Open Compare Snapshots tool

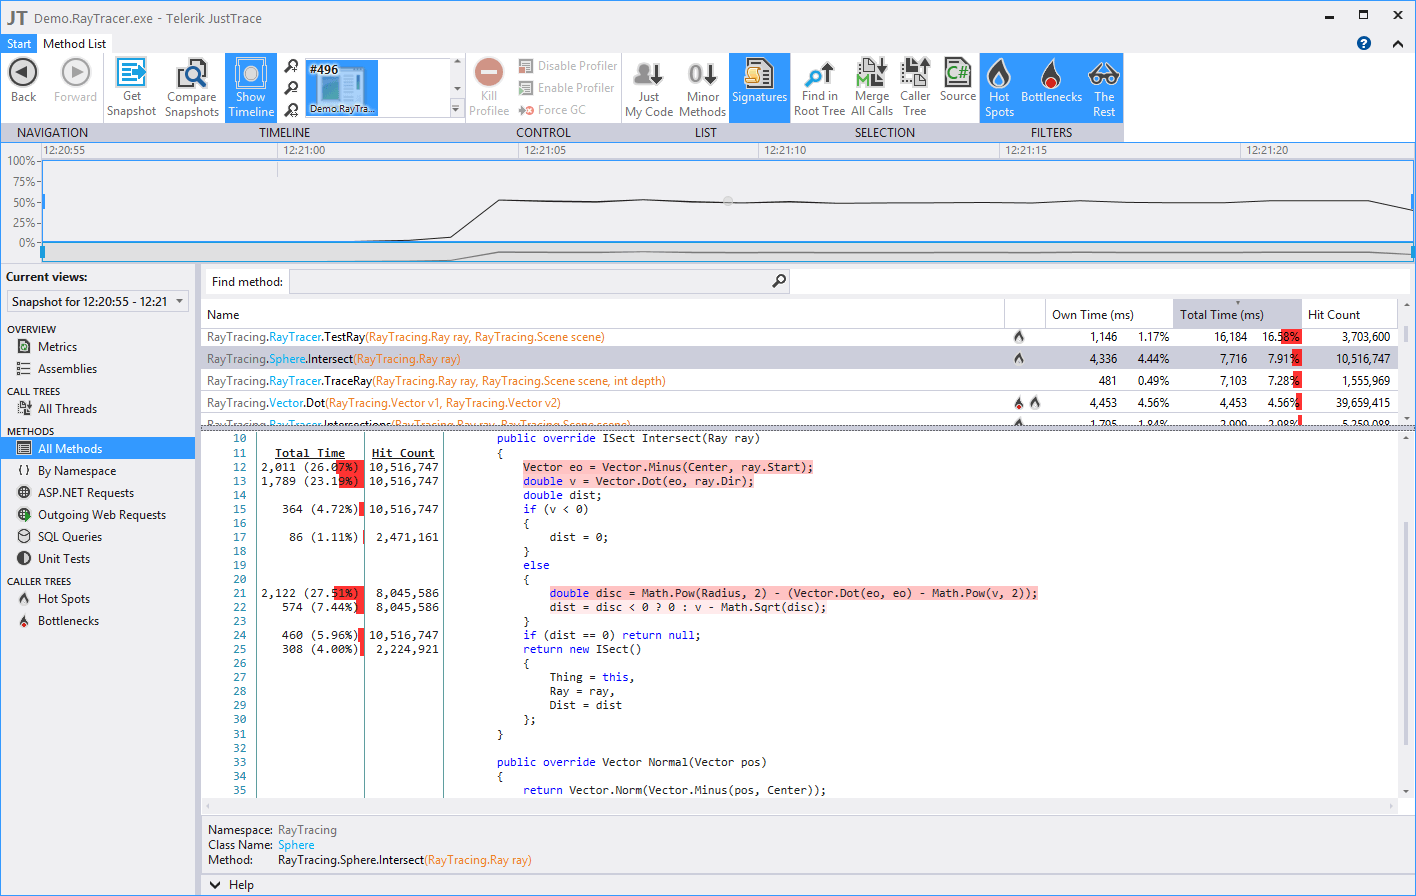(x=191, y=87)
